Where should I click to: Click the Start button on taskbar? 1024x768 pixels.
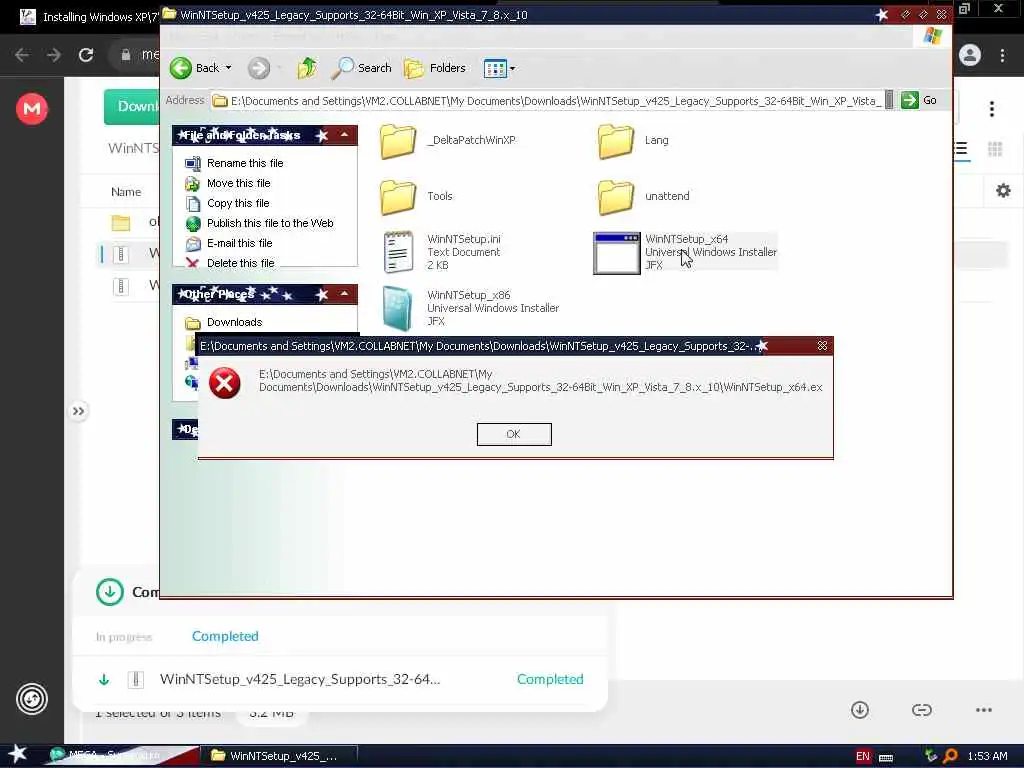click(17, 754)
